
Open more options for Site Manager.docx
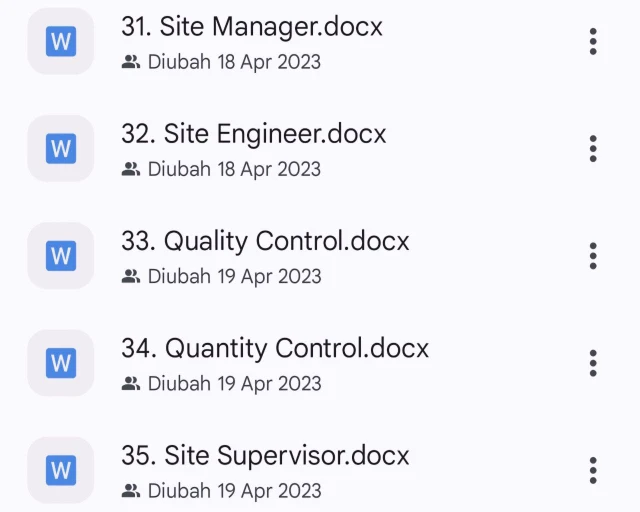(593, 42)
